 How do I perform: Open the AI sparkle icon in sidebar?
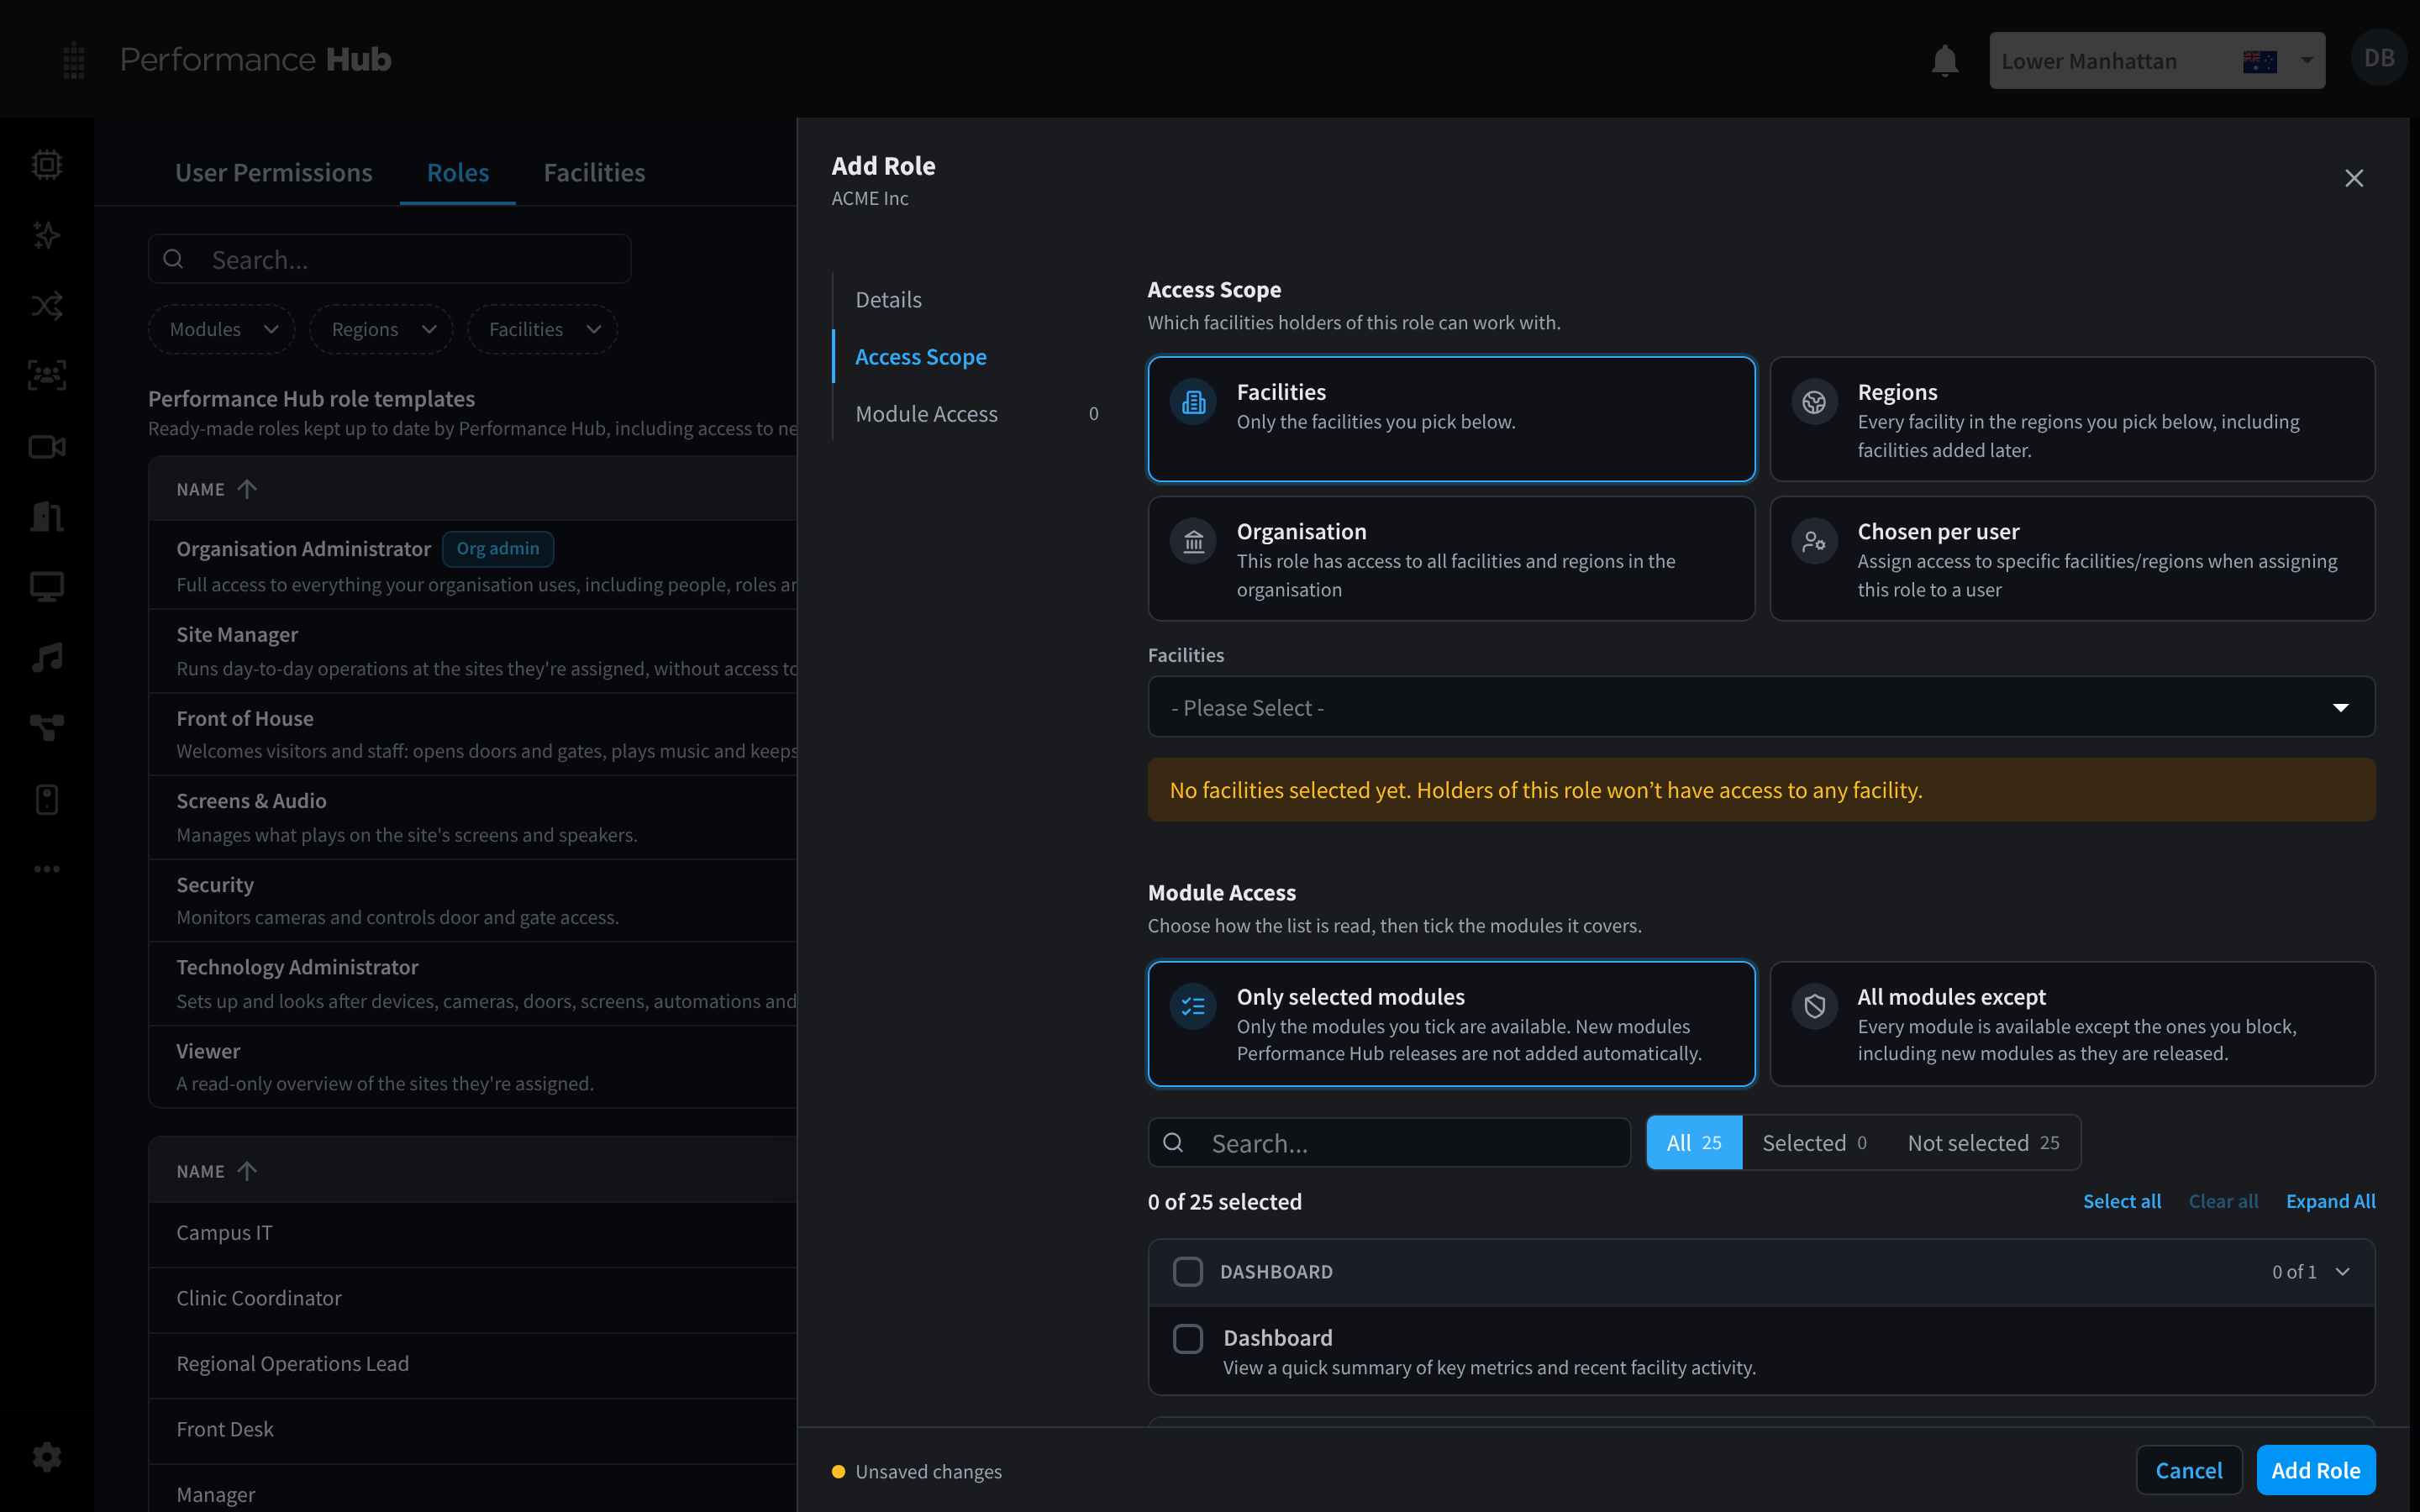47,235
